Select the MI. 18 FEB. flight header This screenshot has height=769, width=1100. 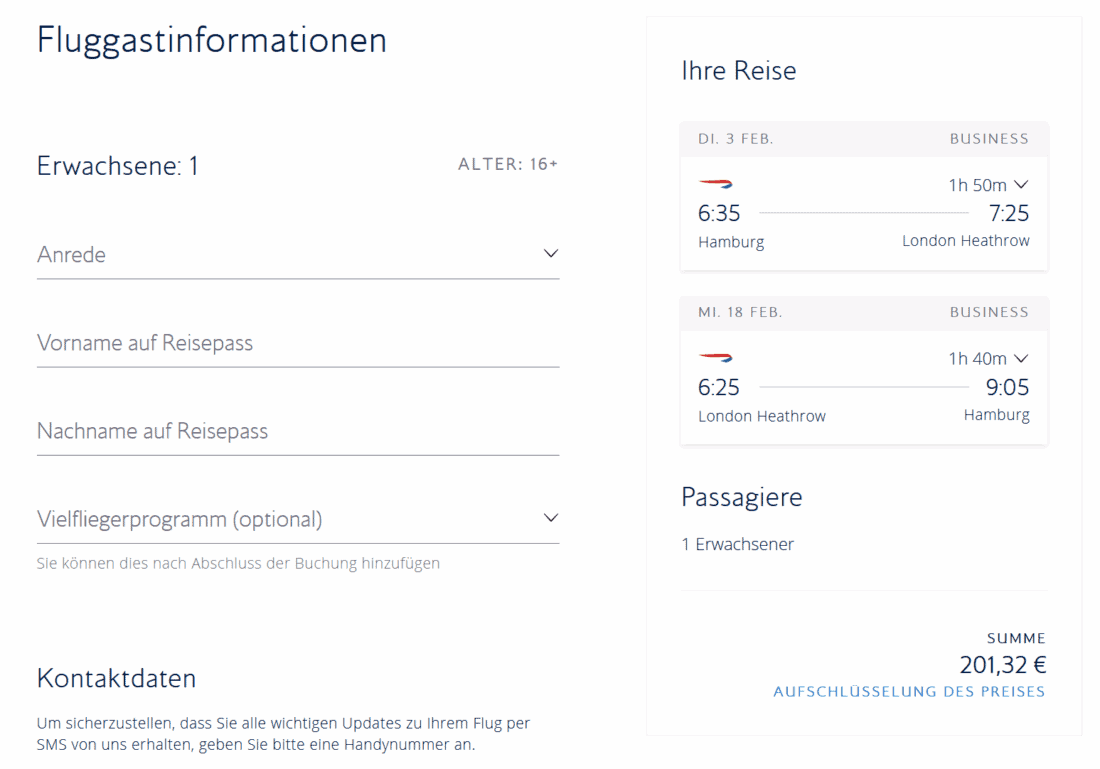pyautogui.click(x=740, y=312)
